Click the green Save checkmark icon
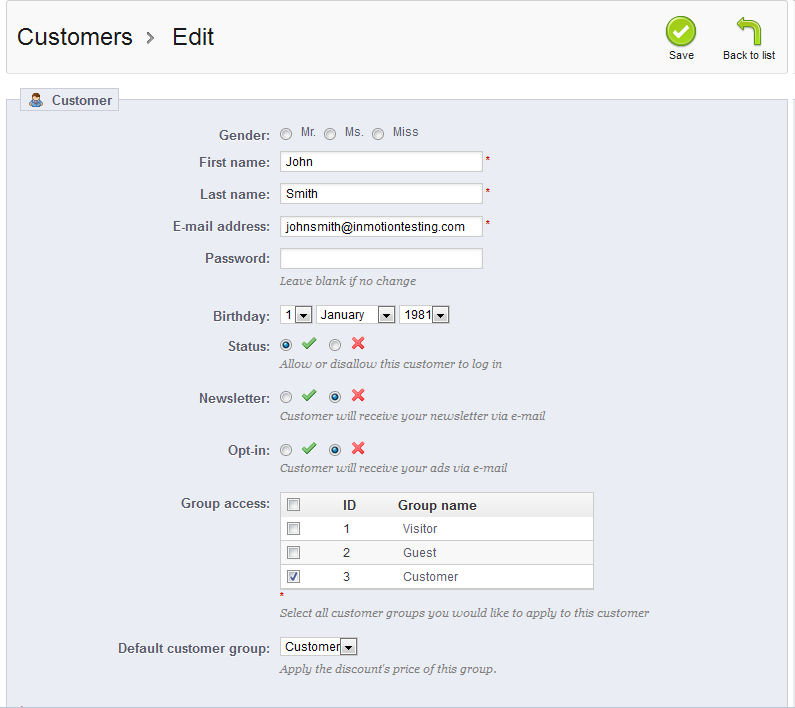Image resolution: width=795 pixels, height=708 pixels. tap(681, 31)
